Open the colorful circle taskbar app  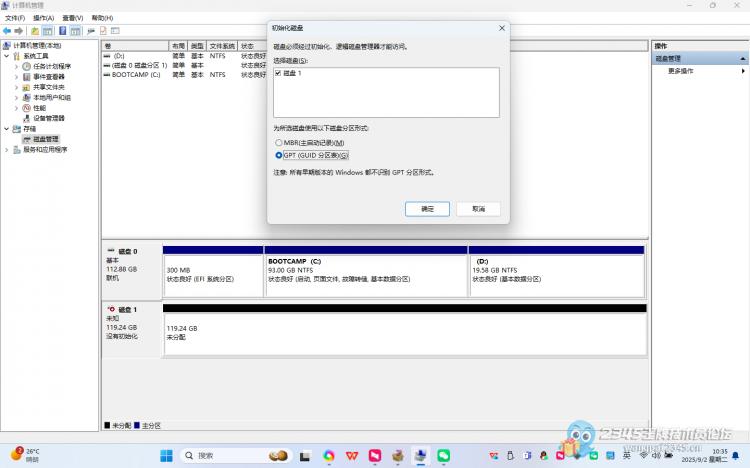329,456
